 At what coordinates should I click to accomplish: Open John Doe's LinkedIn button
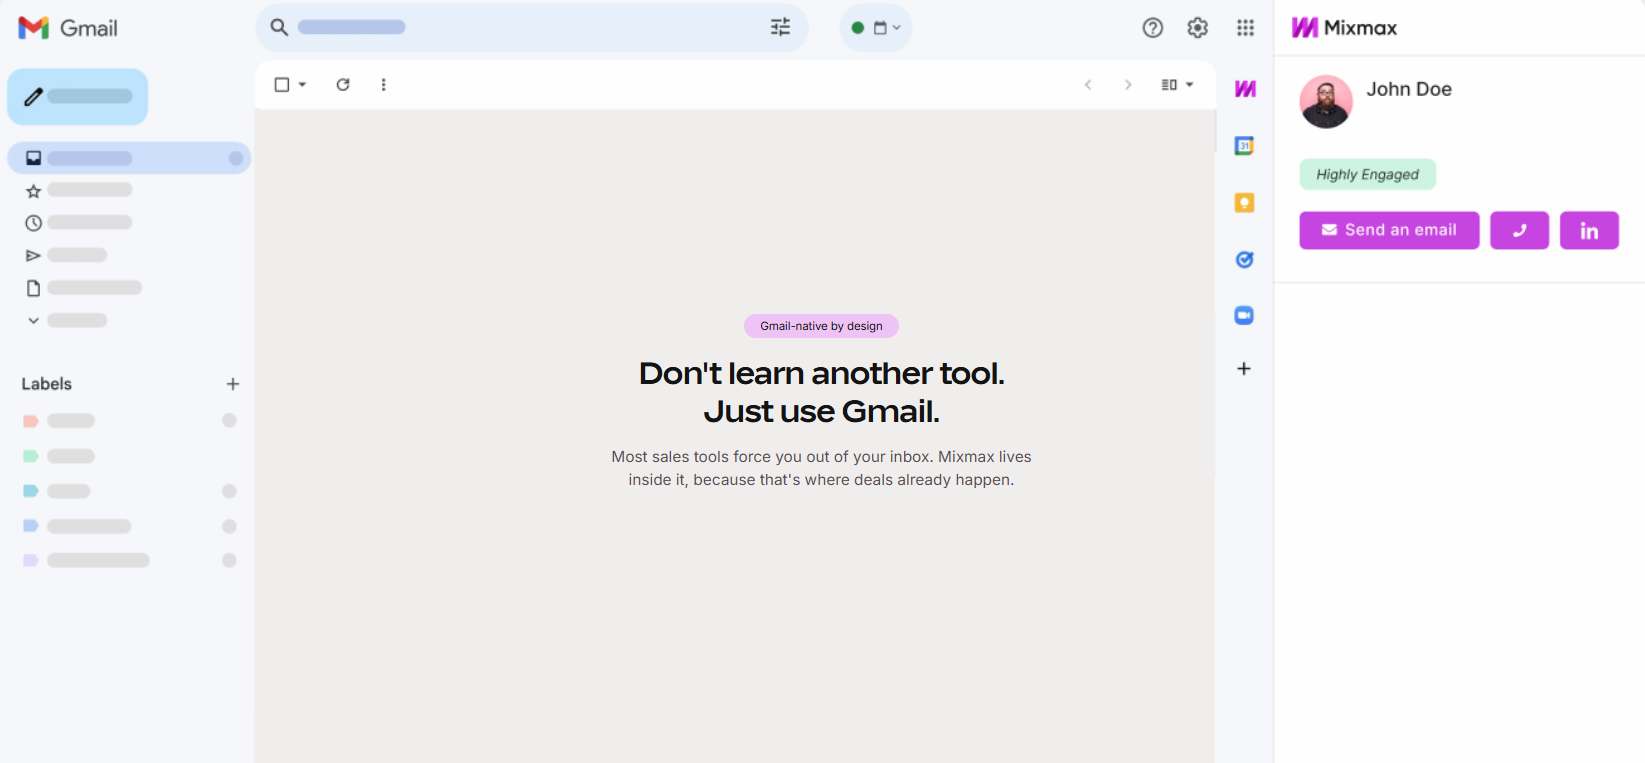click(x=1589, y=230)
